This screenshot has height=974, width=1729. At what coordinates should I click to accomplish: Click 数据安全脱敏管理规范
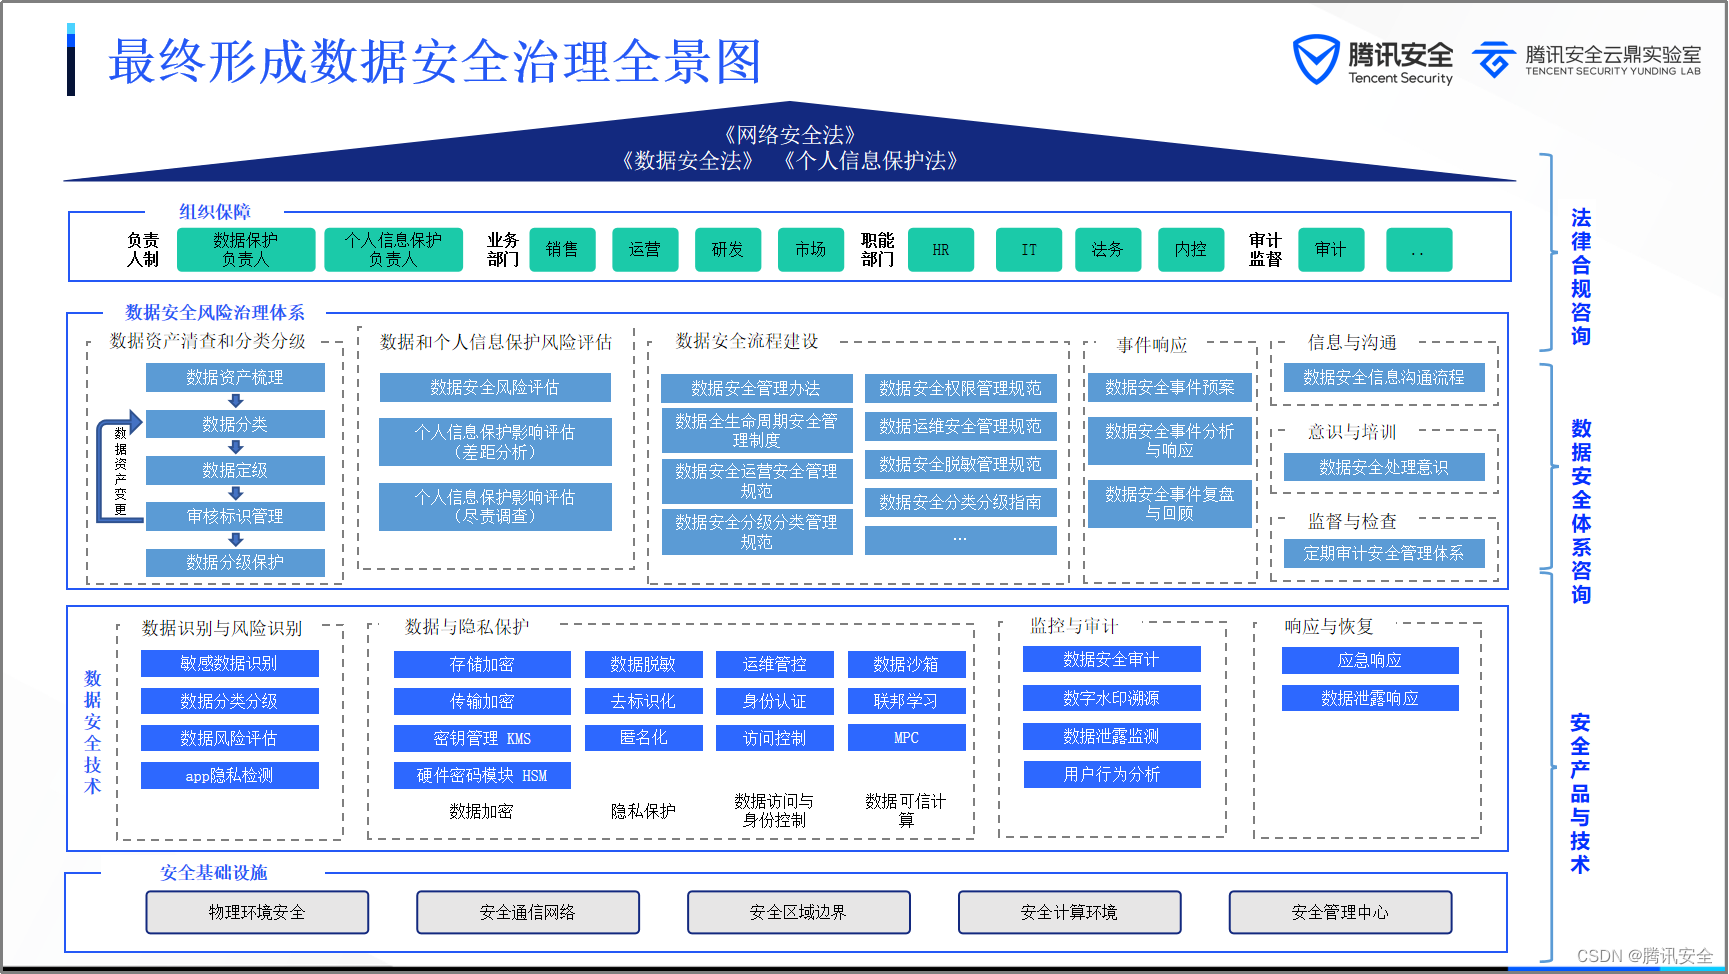(x=961, y=464)
